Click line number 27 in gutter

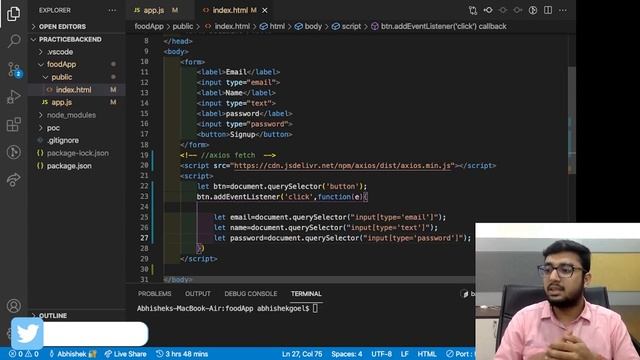(144, 238)
